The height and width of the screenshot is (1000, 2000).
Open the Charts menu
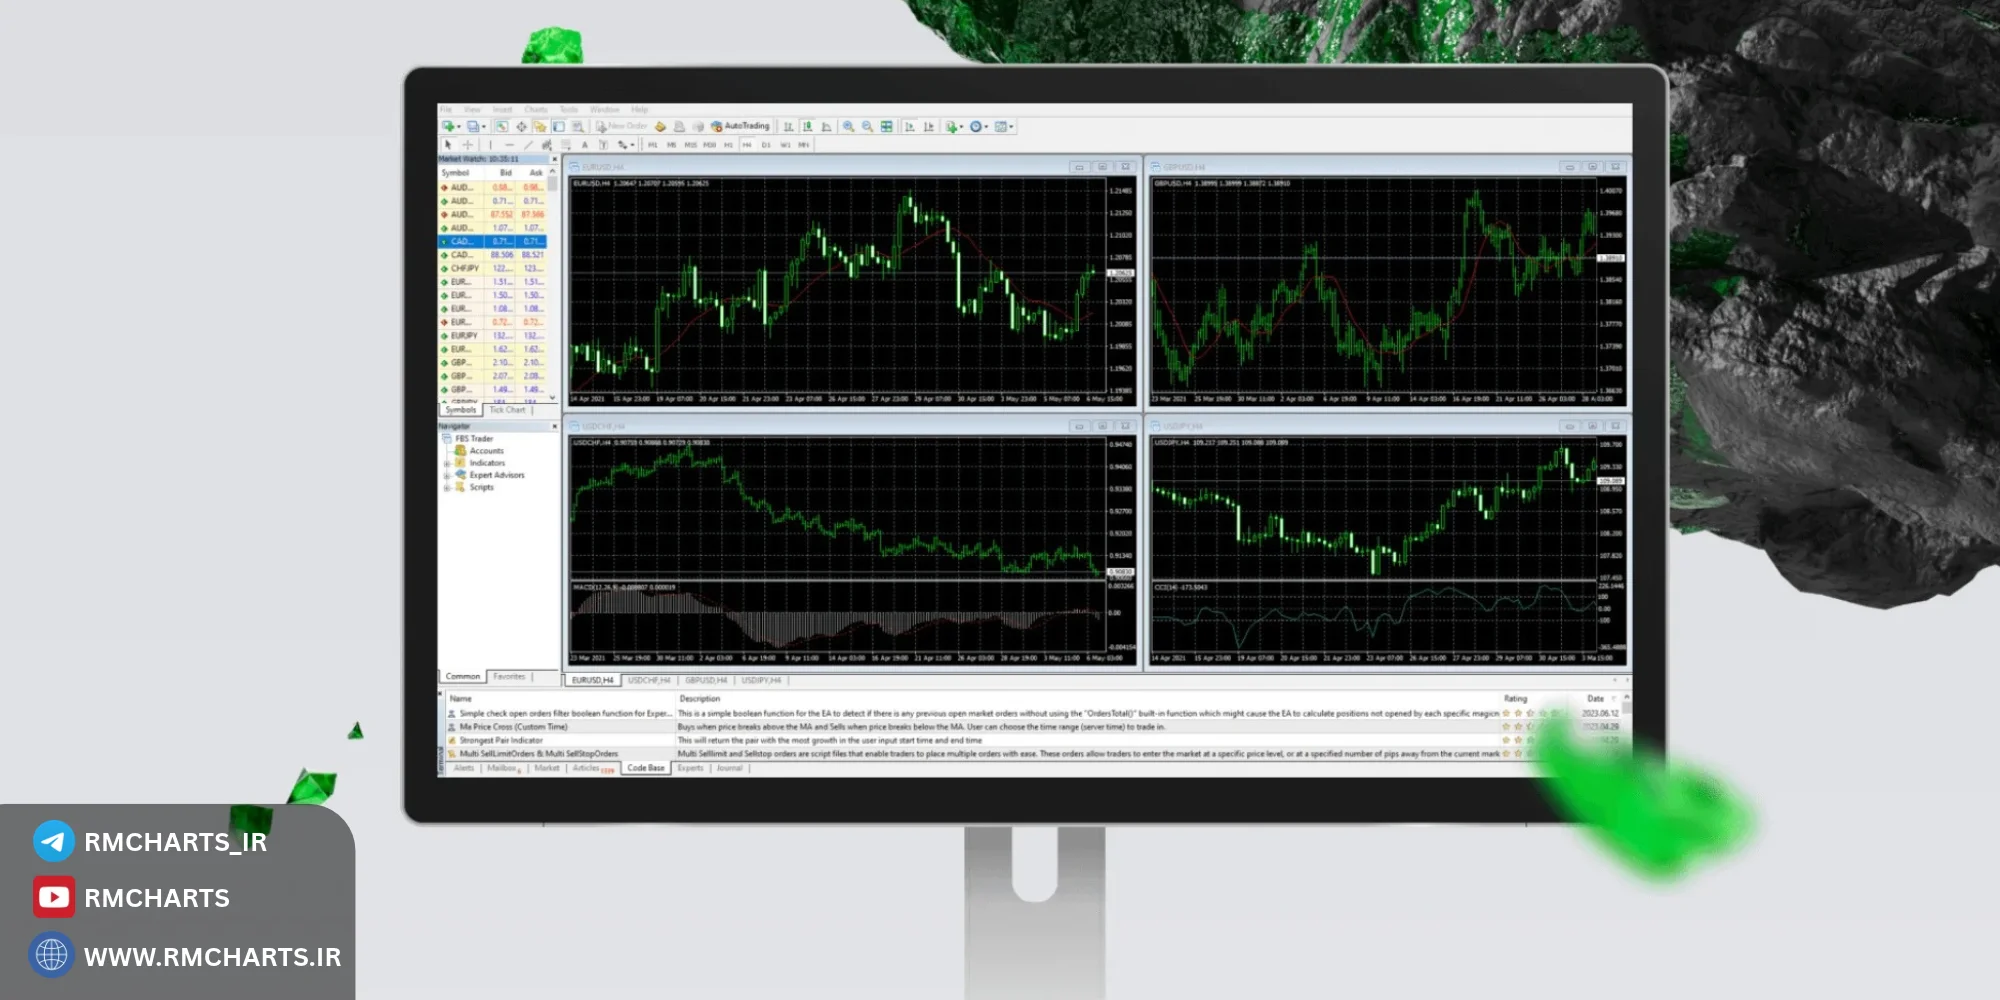tap(536, 109)
